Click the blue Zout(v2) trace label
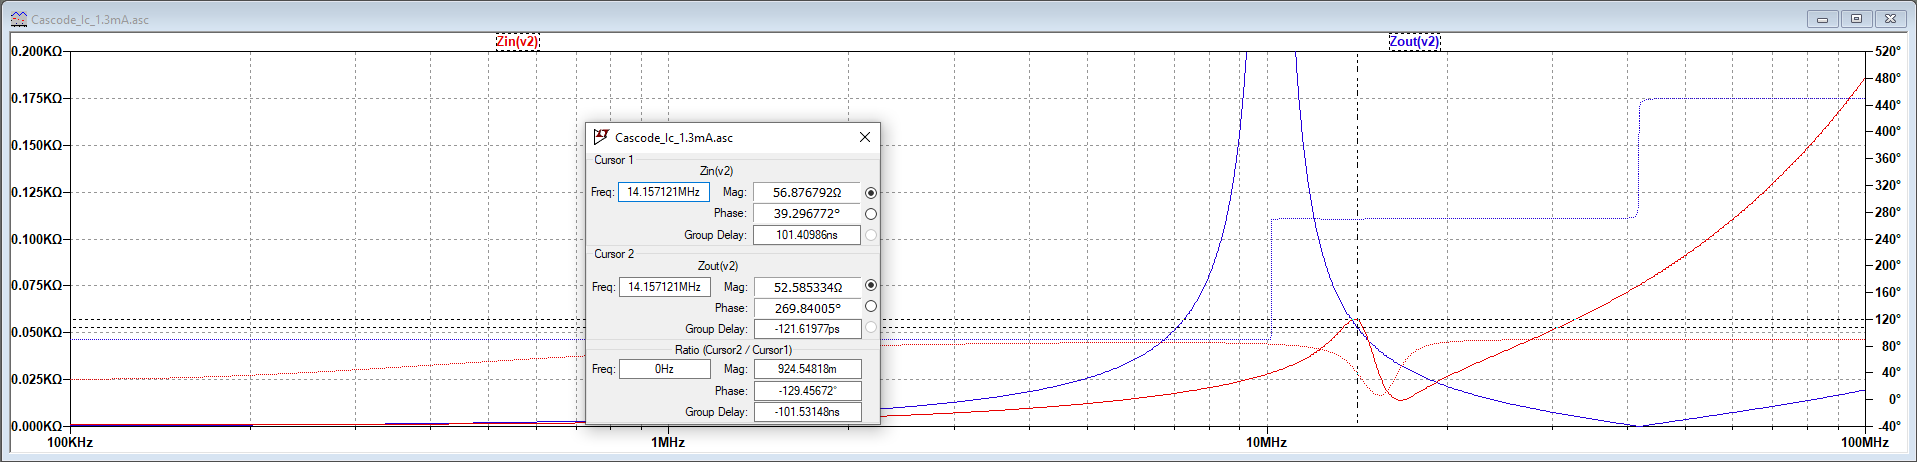This screenshot has height=462, width=1917. click(x=1414, y=41)
